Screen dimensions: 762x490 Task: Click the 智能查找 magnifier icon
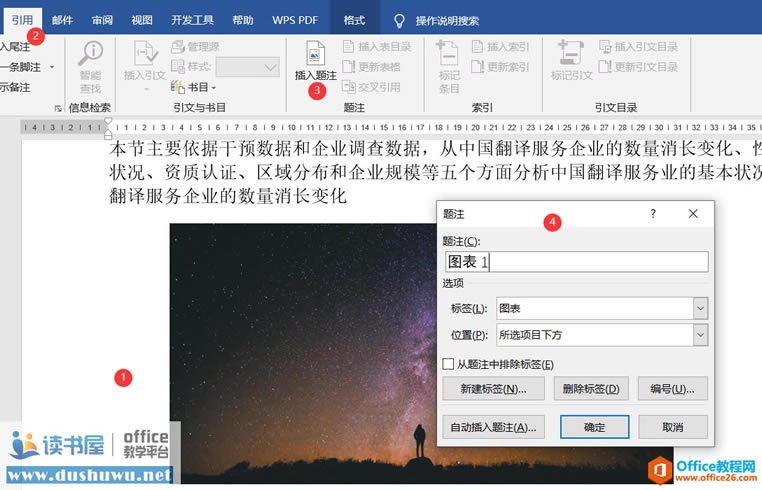click(90, 52)
